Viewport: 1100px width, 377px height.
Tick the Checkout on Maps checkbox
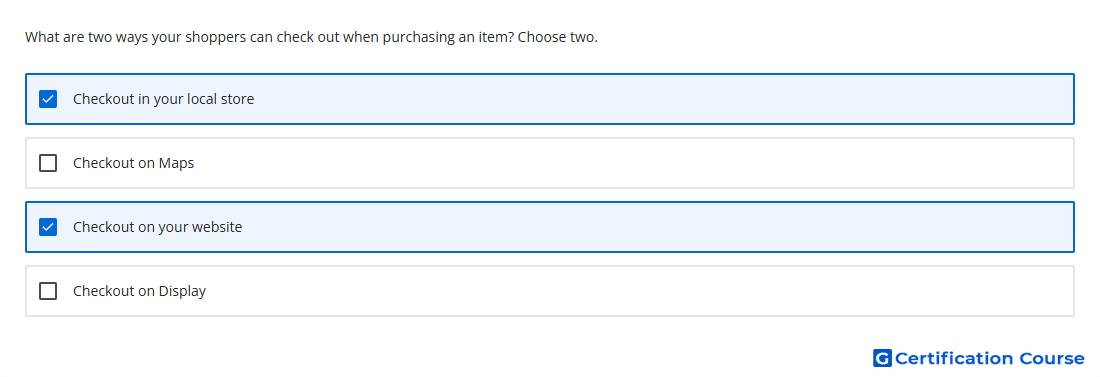[x=48, y=163]
